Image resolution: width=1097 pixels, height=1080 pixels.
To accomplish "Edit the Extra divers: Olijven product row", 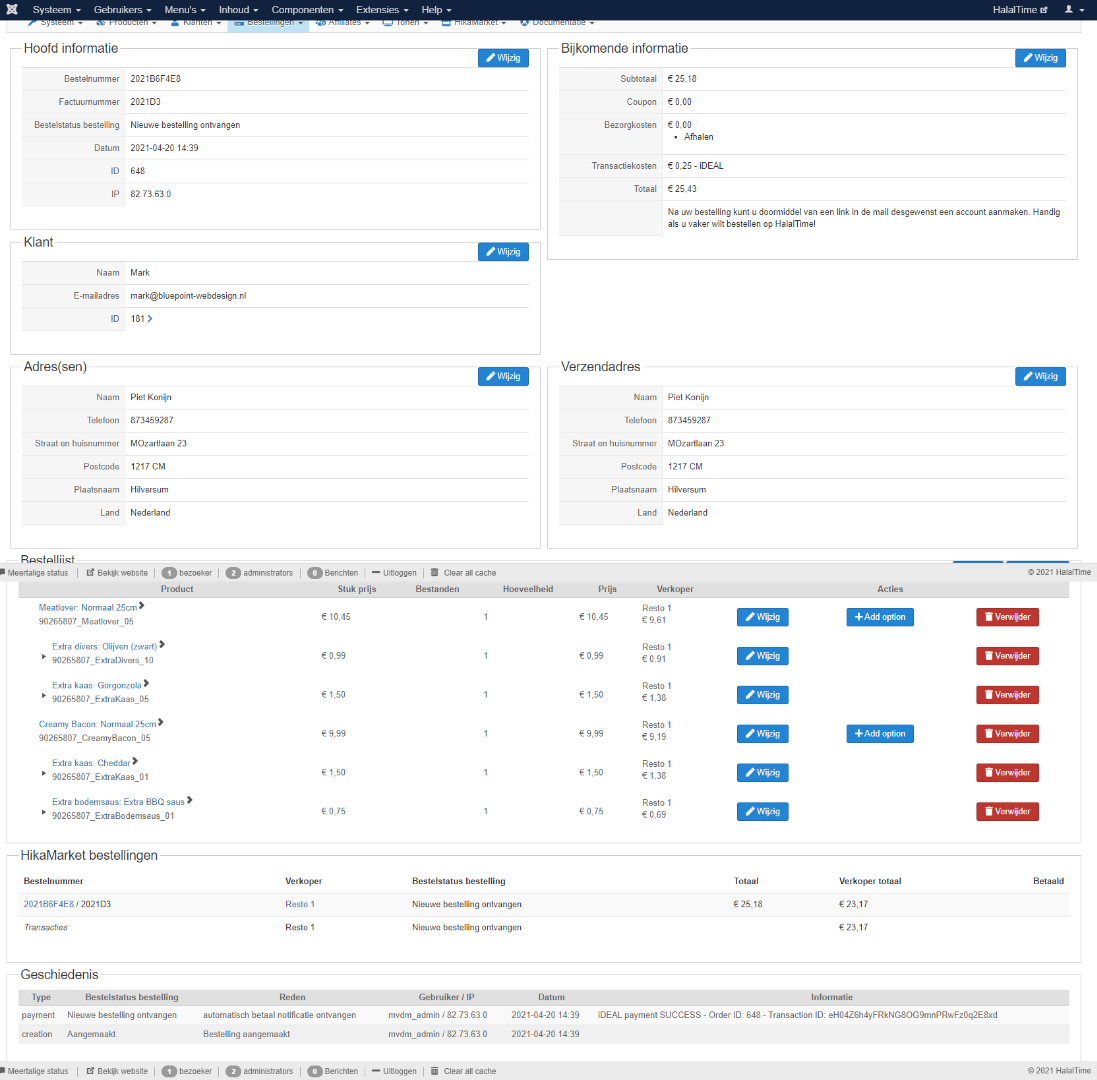I will (x=762, y=656).
